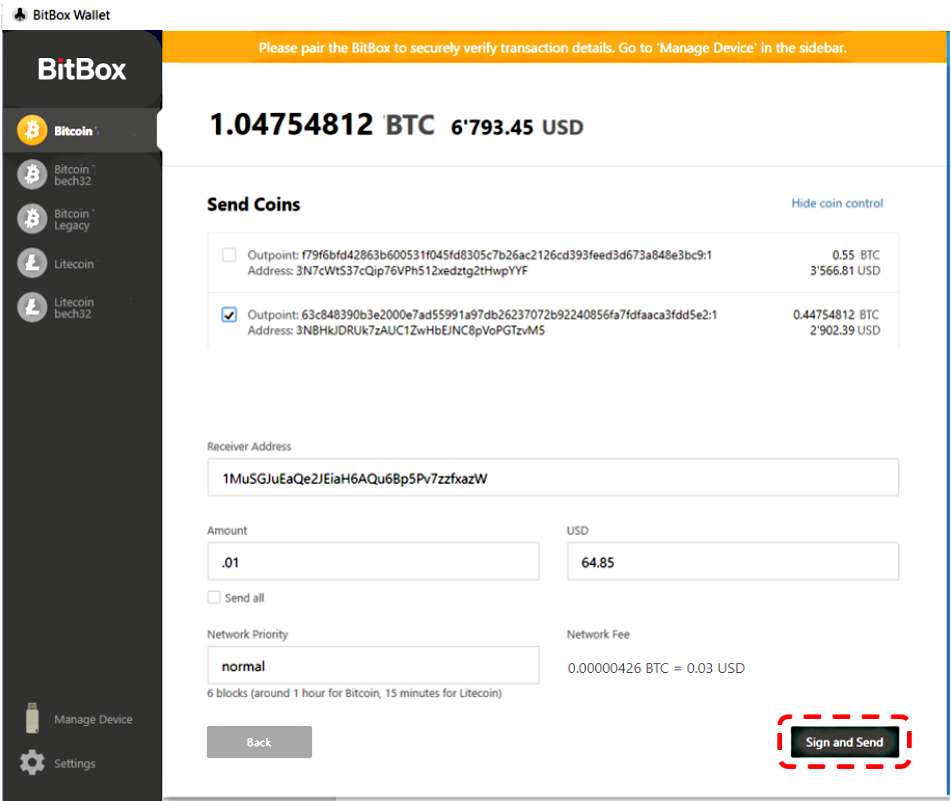Click the Sign and Send button
The height and width of the screenshot is (801, 951).
844,742
